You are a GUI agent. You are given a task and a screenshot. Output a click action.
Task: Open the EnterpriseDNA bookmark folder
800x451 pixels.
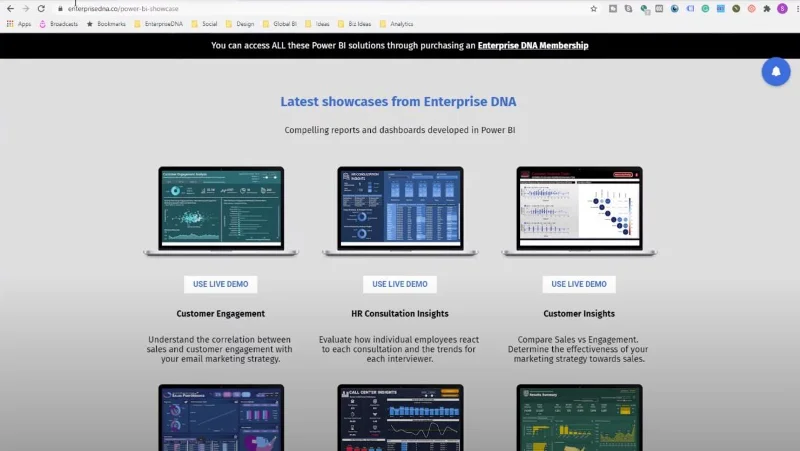(158, 24)
